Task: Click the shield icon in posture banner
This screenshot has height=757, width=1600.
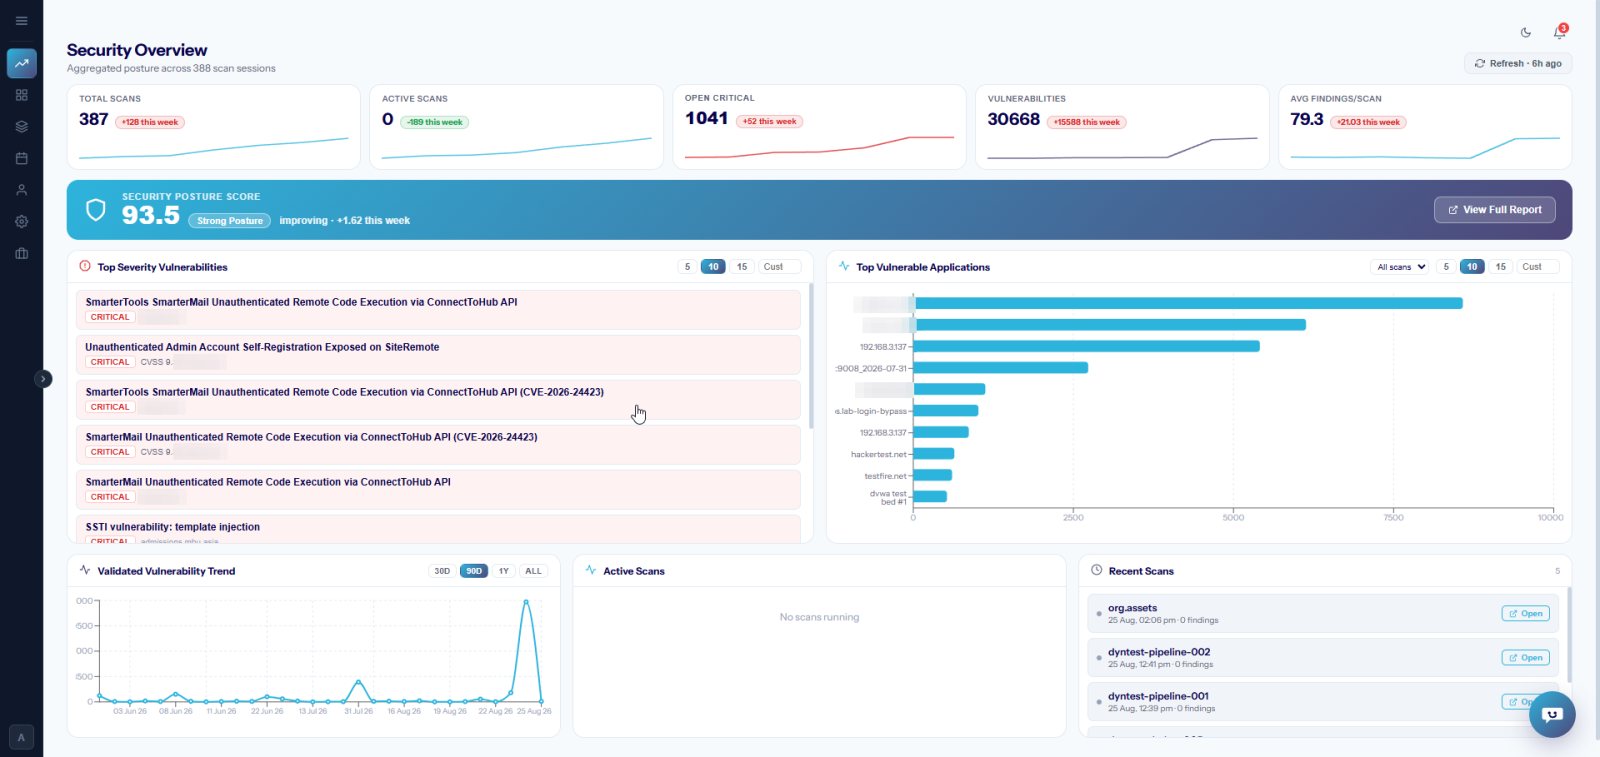Action: [x=96, y=209]
